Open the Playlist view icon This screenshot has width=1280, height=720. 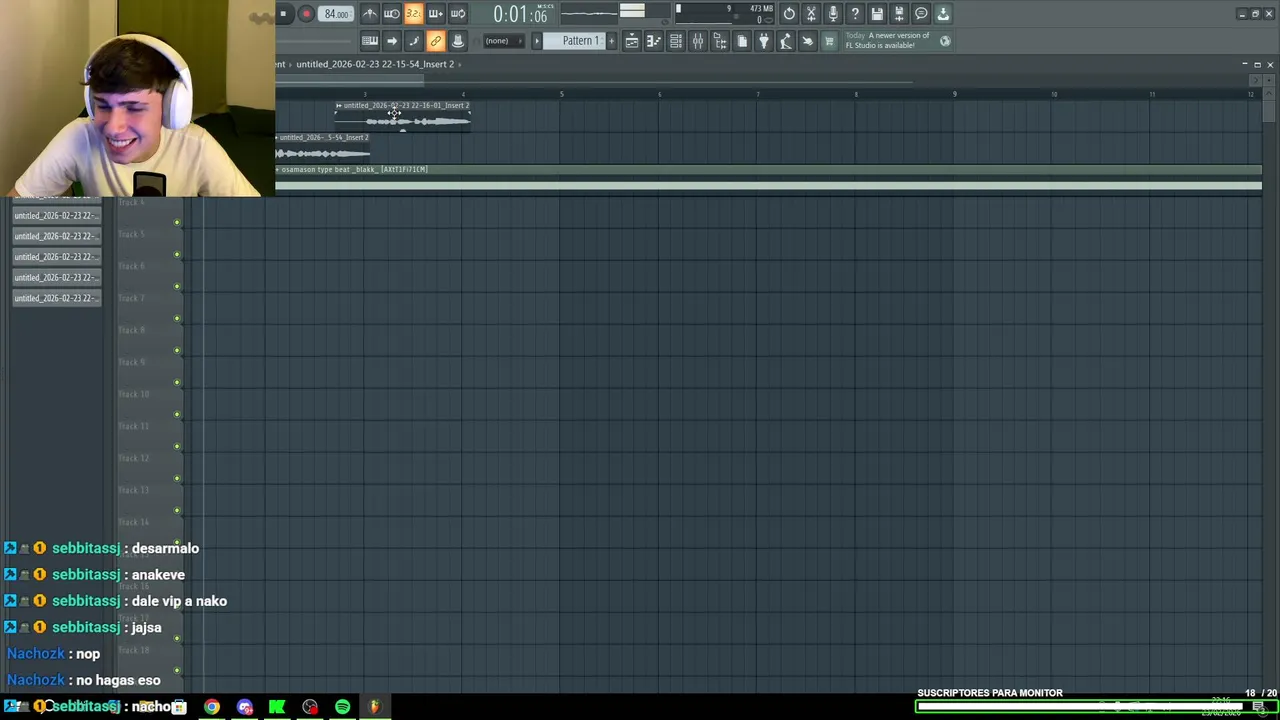point(632,41)
